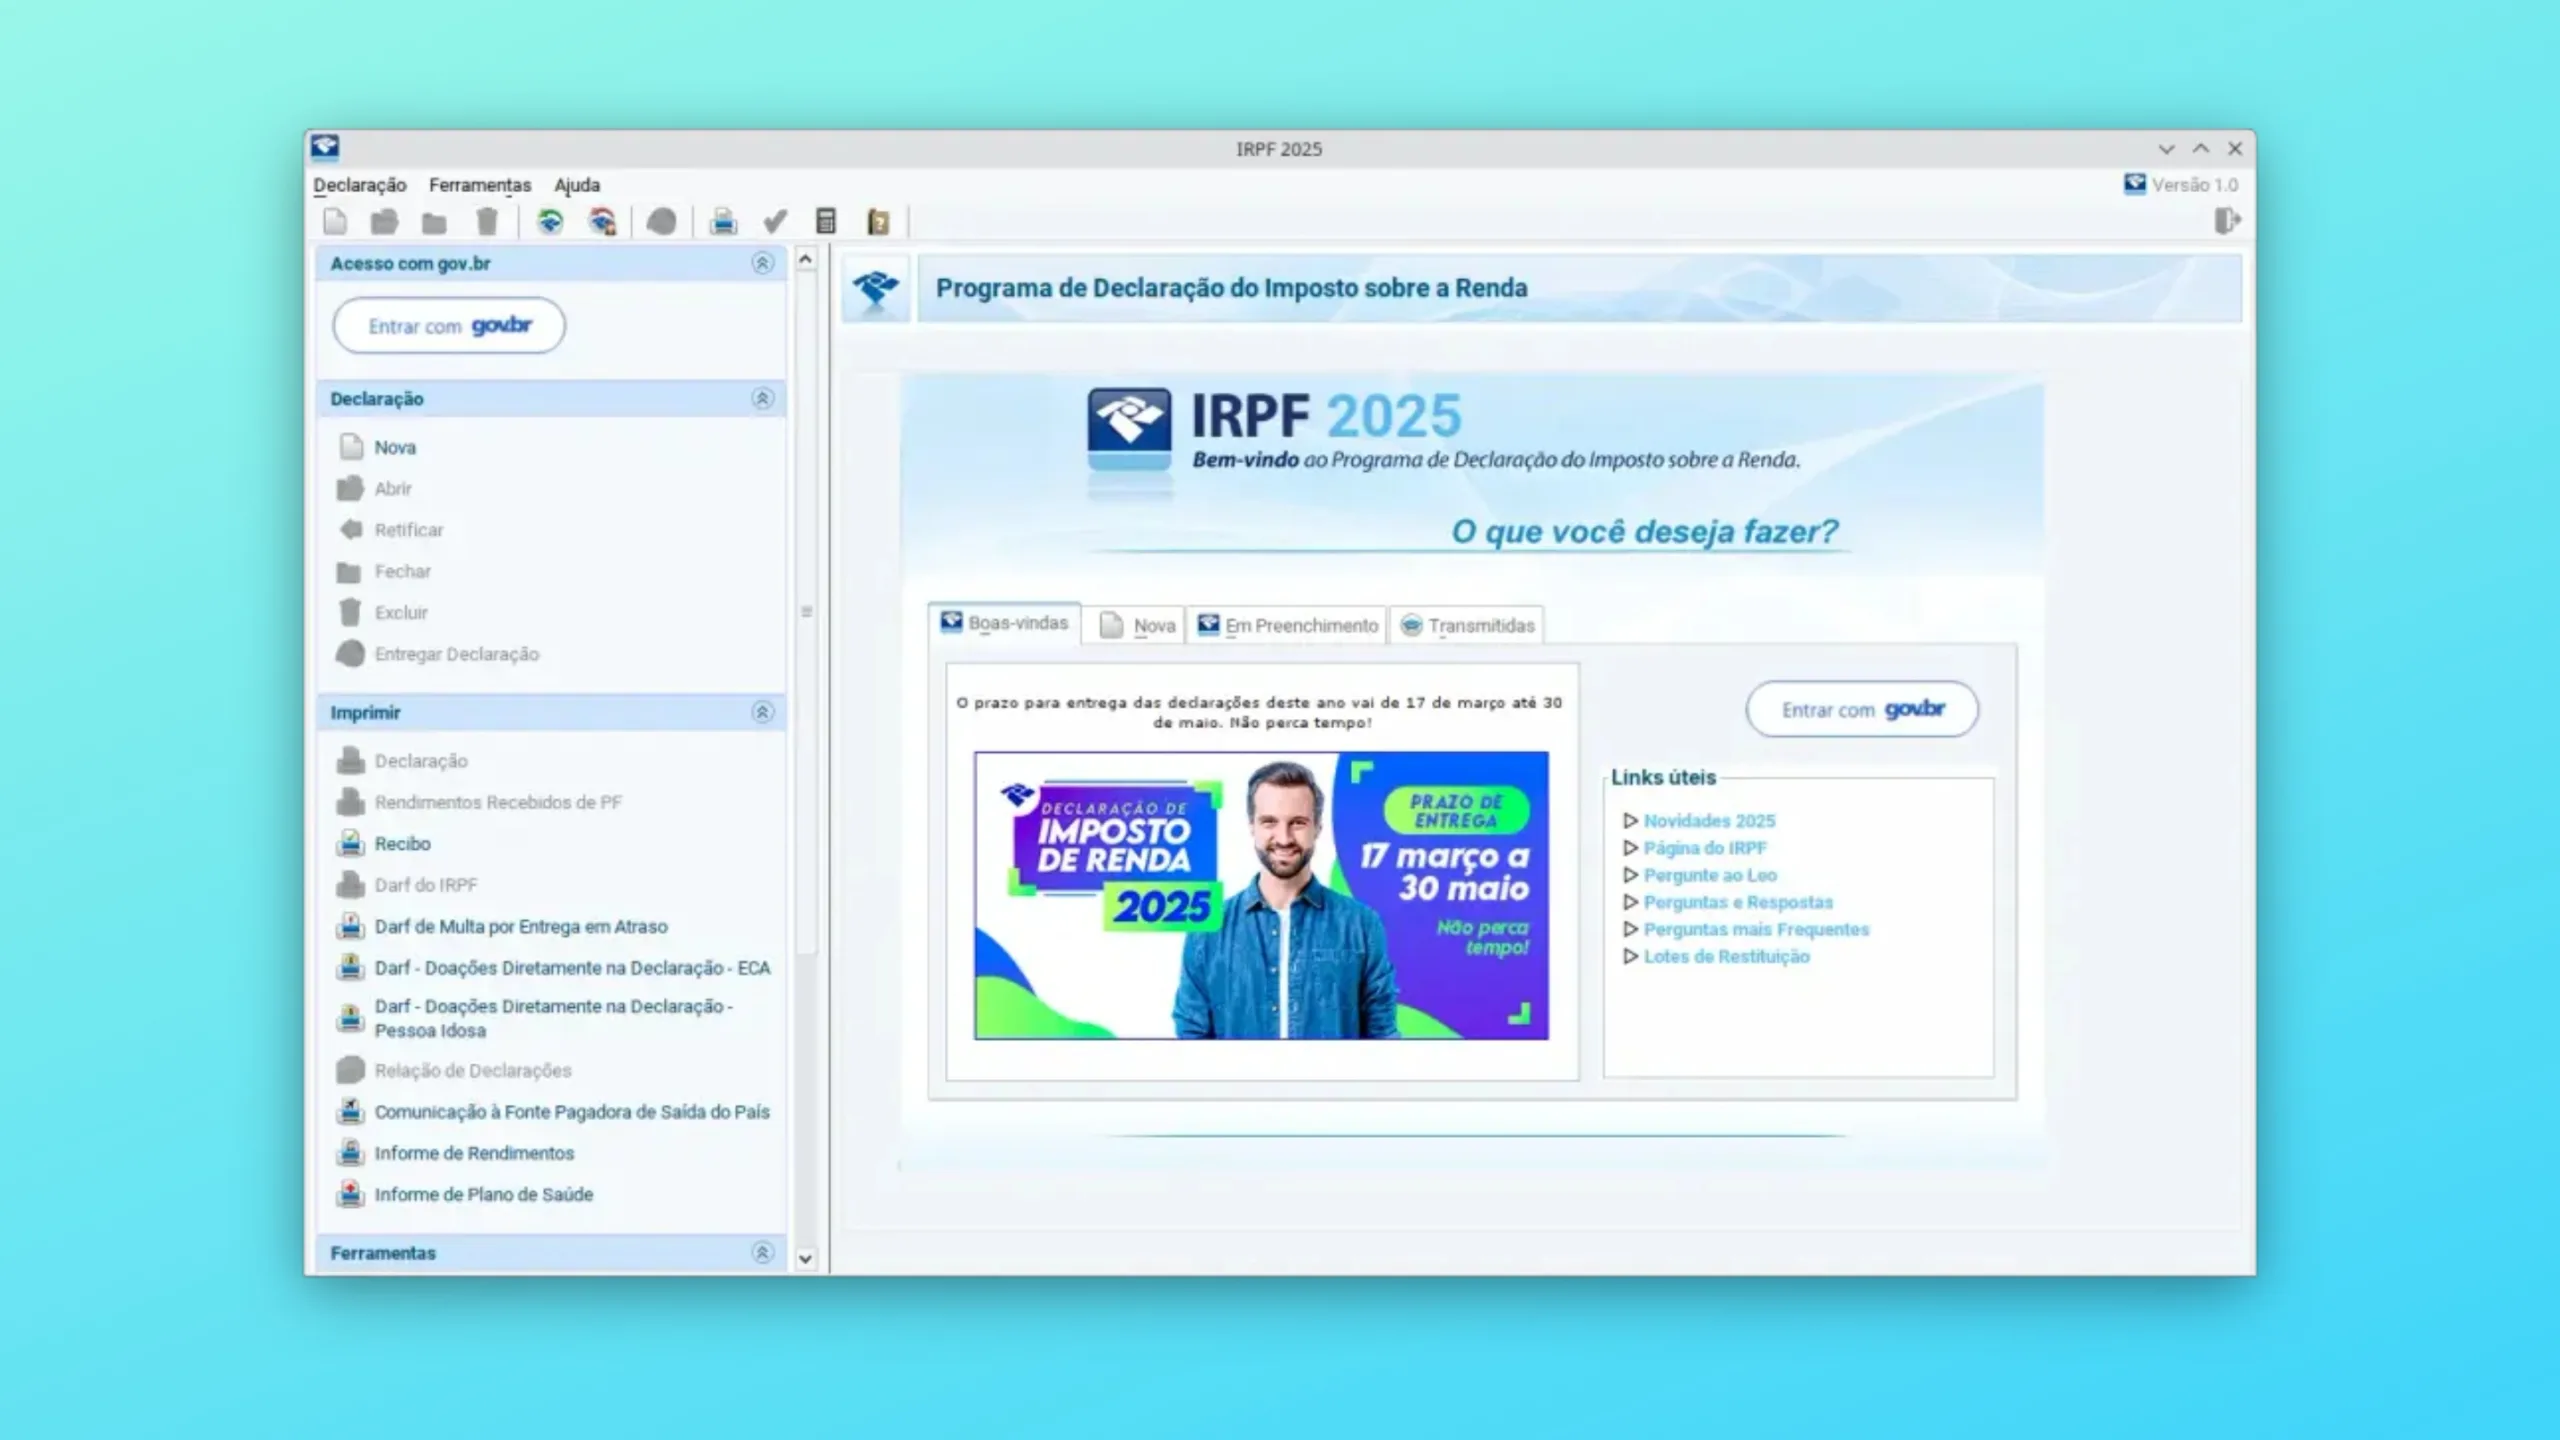Click the Excluir trash icon in sidebar
This screenshot has height=1440, width=2560.
(350, 612)
